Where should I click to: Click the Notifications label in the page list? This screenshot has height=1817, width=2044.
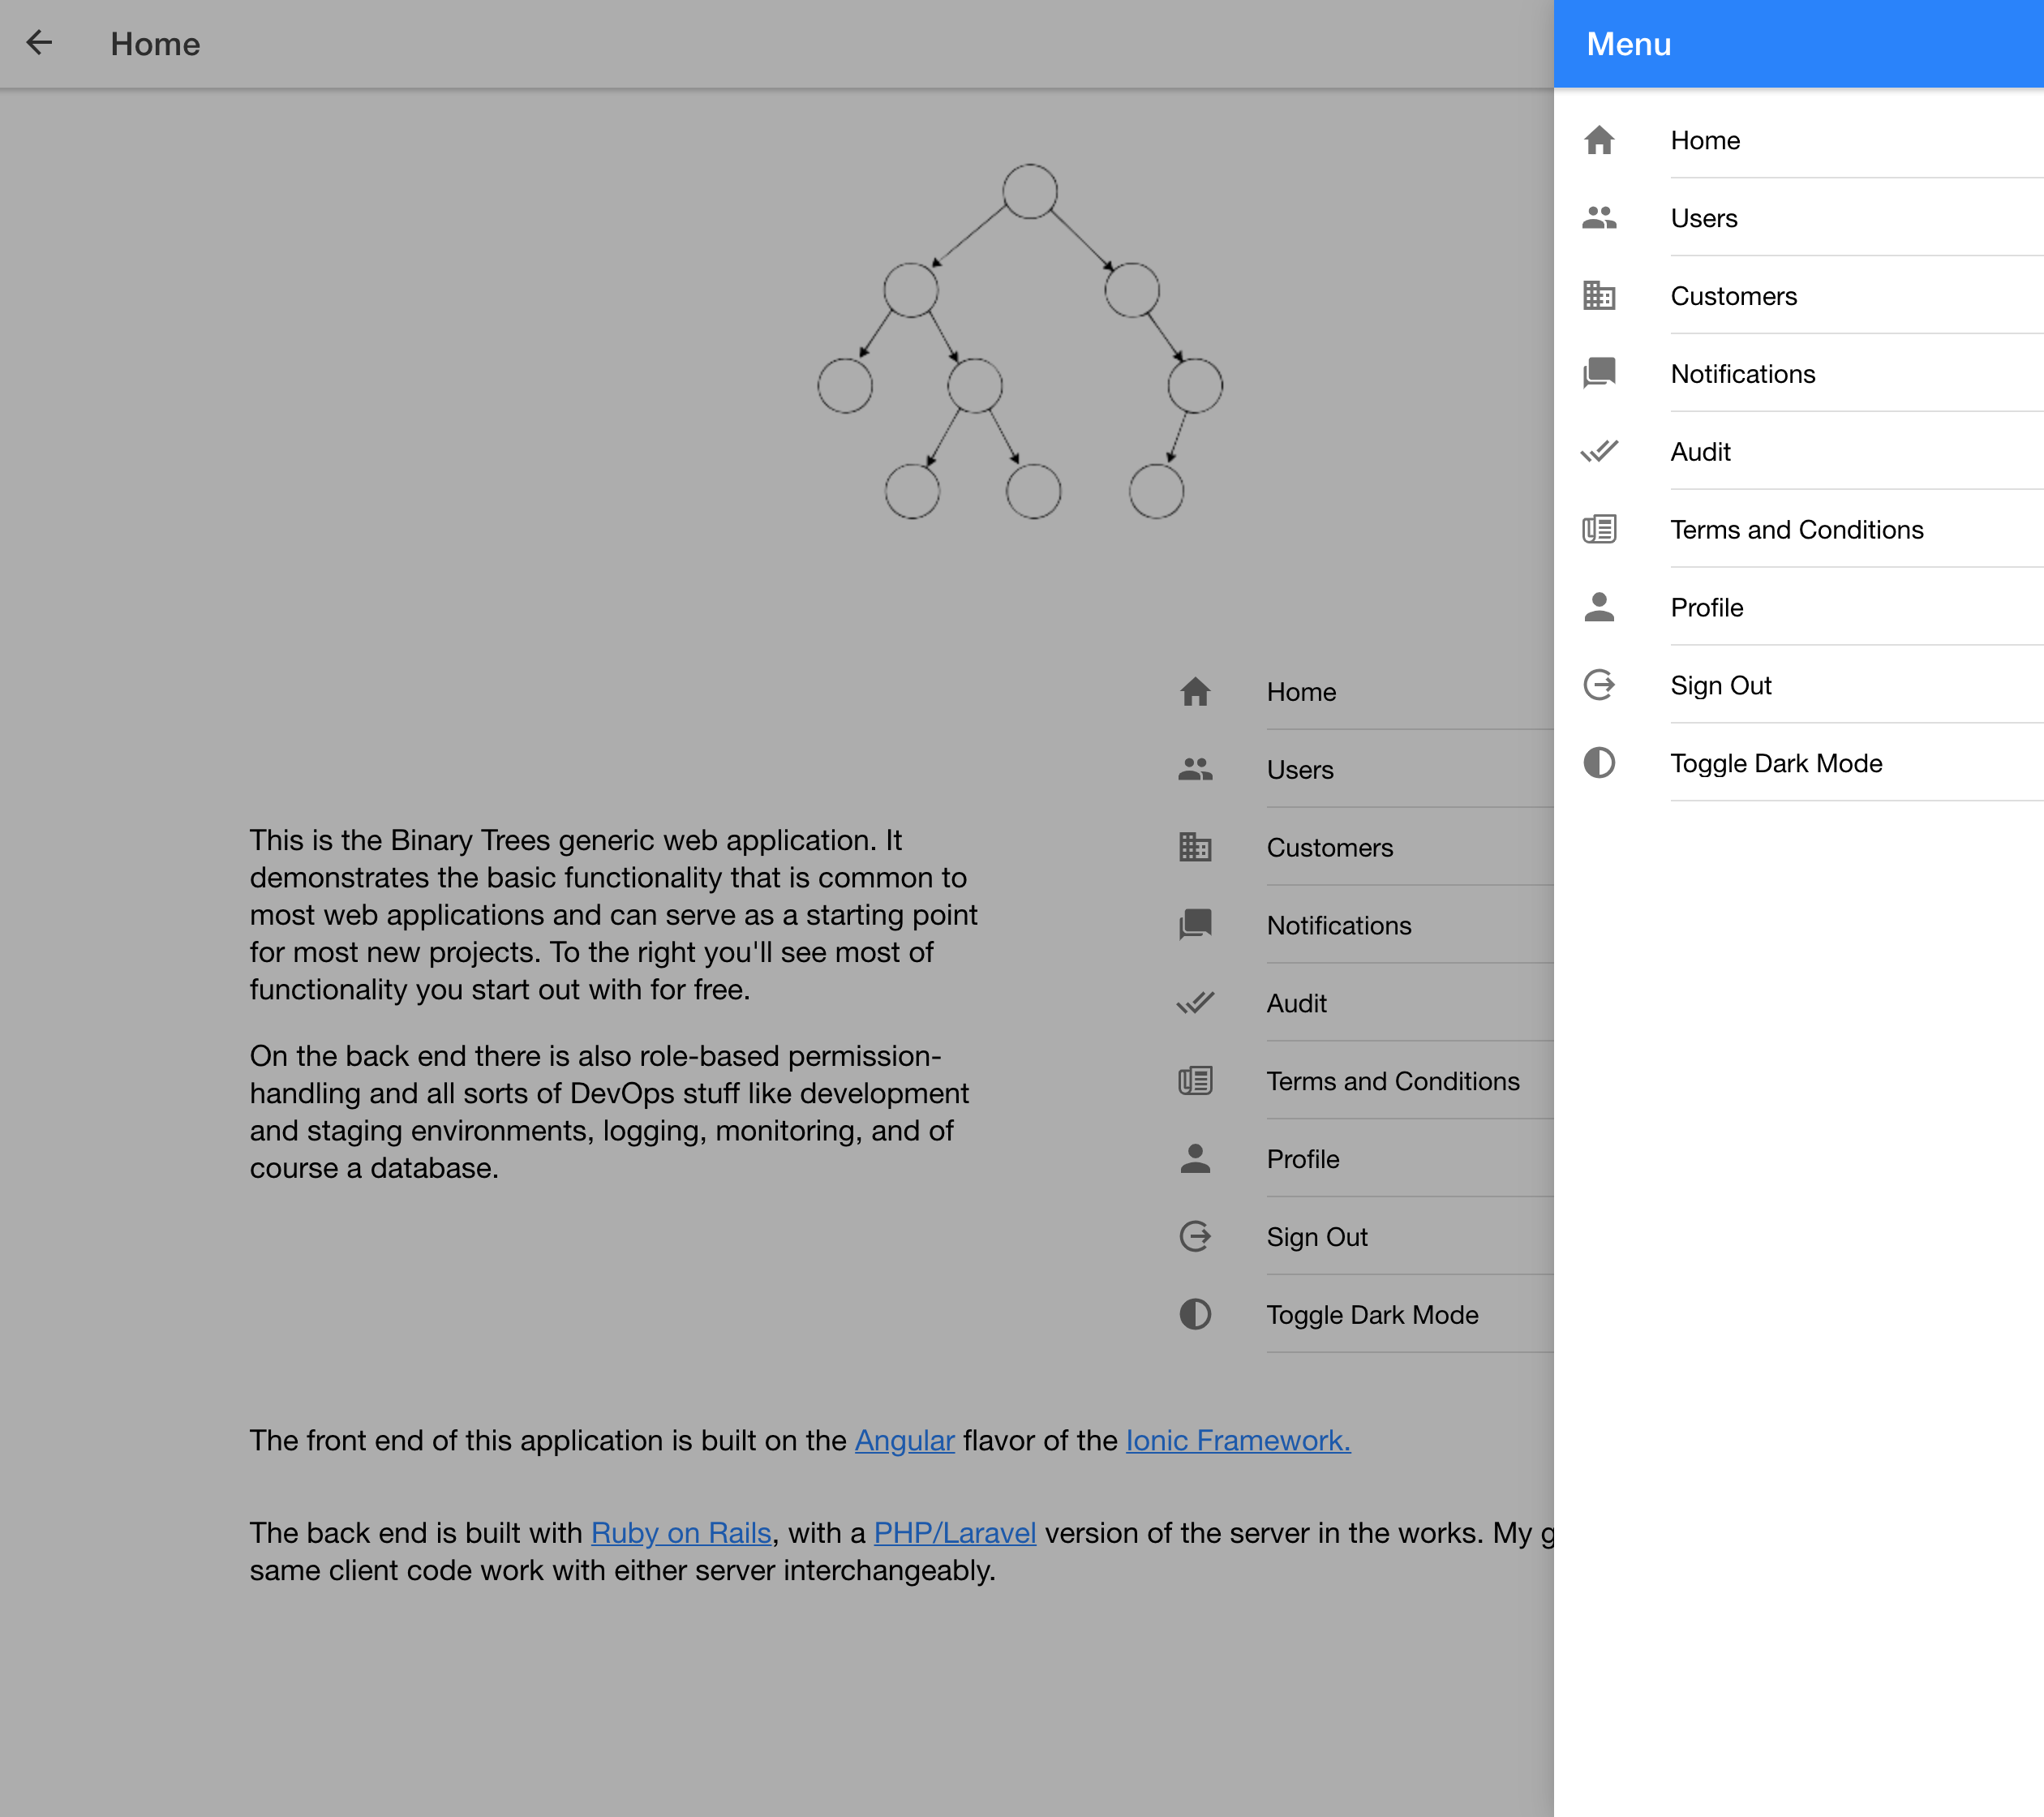pos(1339,926)
